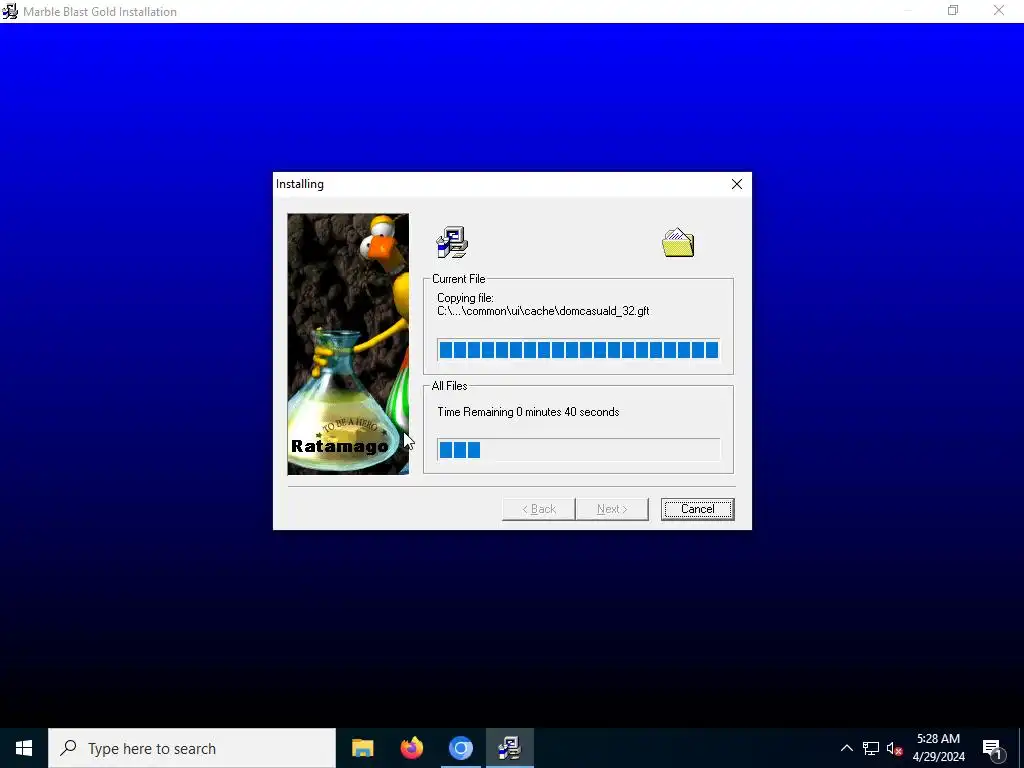
Task: Click the 'Installing' dialog title
Action: [x=300, y=184]
